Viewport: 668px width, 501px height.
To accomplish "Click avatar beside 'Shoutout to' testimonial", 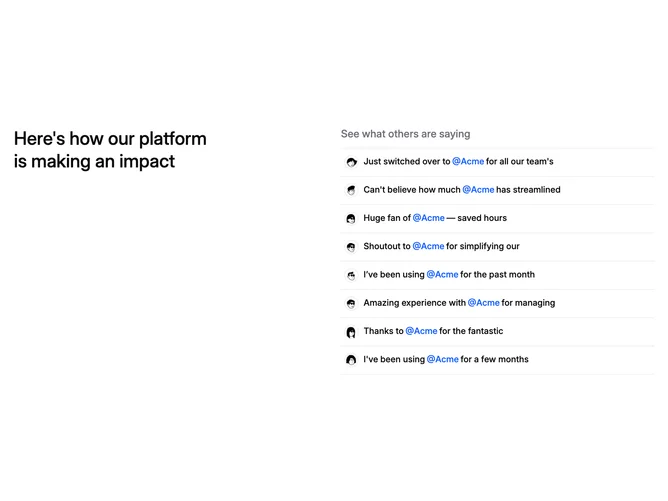I will 351,247.
